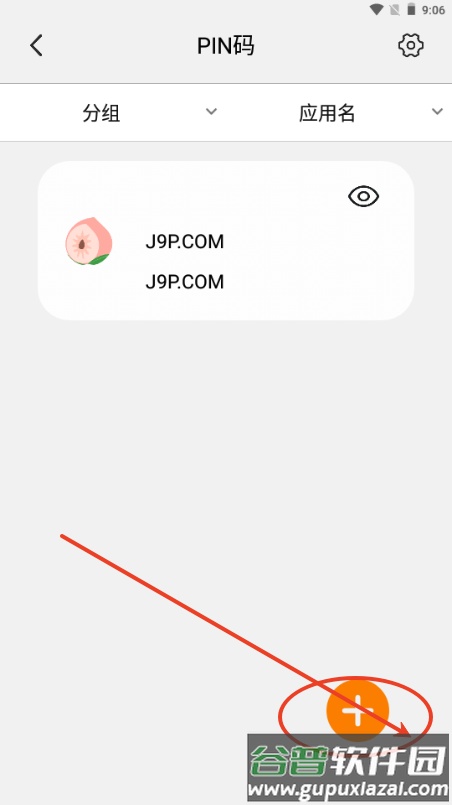
Task: Tap the PIN码 page title
Action: (x=225, y=46)
